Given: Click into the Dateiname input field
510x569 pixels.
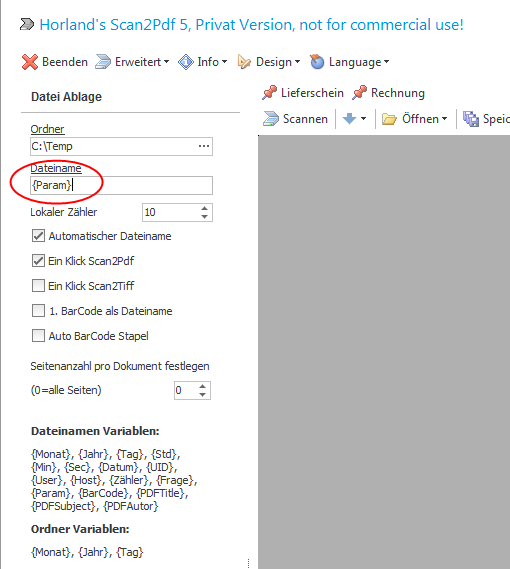Looking at the screenshot, I should coord(121,185).
